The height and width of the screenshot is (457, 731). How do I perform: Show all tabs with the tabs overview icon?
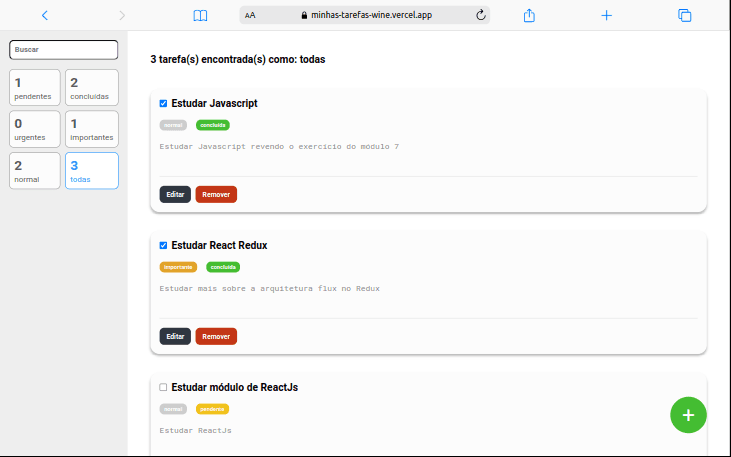coord(684,15)
